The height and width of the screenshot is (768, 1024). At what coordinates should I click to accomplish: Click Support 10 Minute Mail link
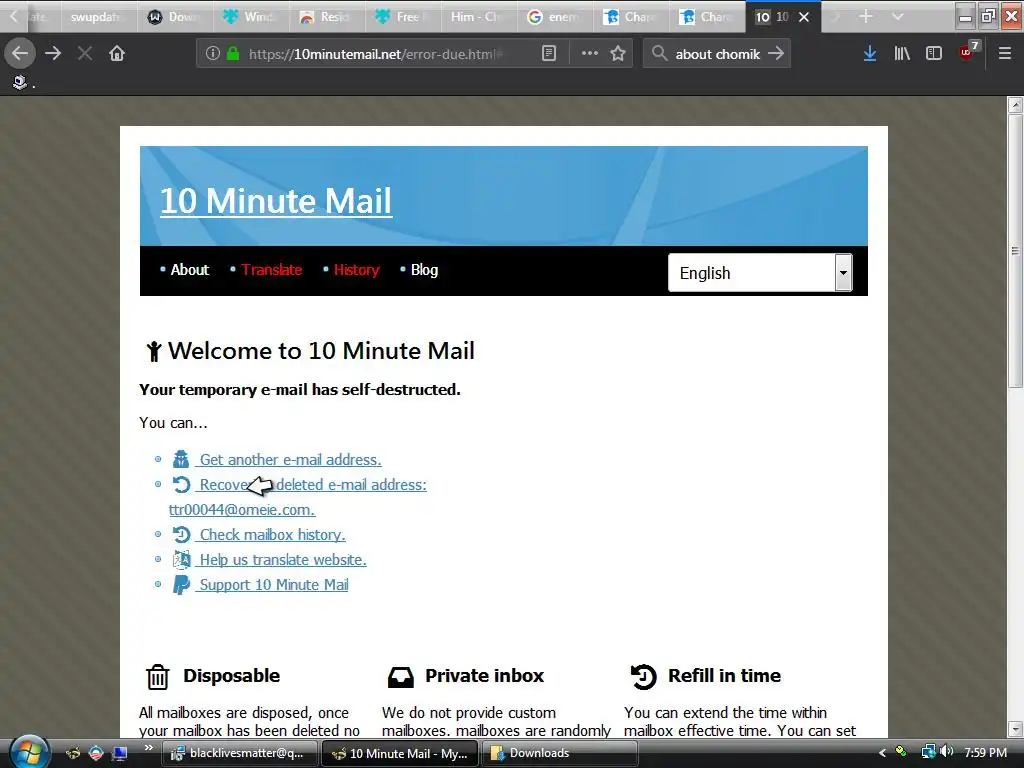point(274,584)
